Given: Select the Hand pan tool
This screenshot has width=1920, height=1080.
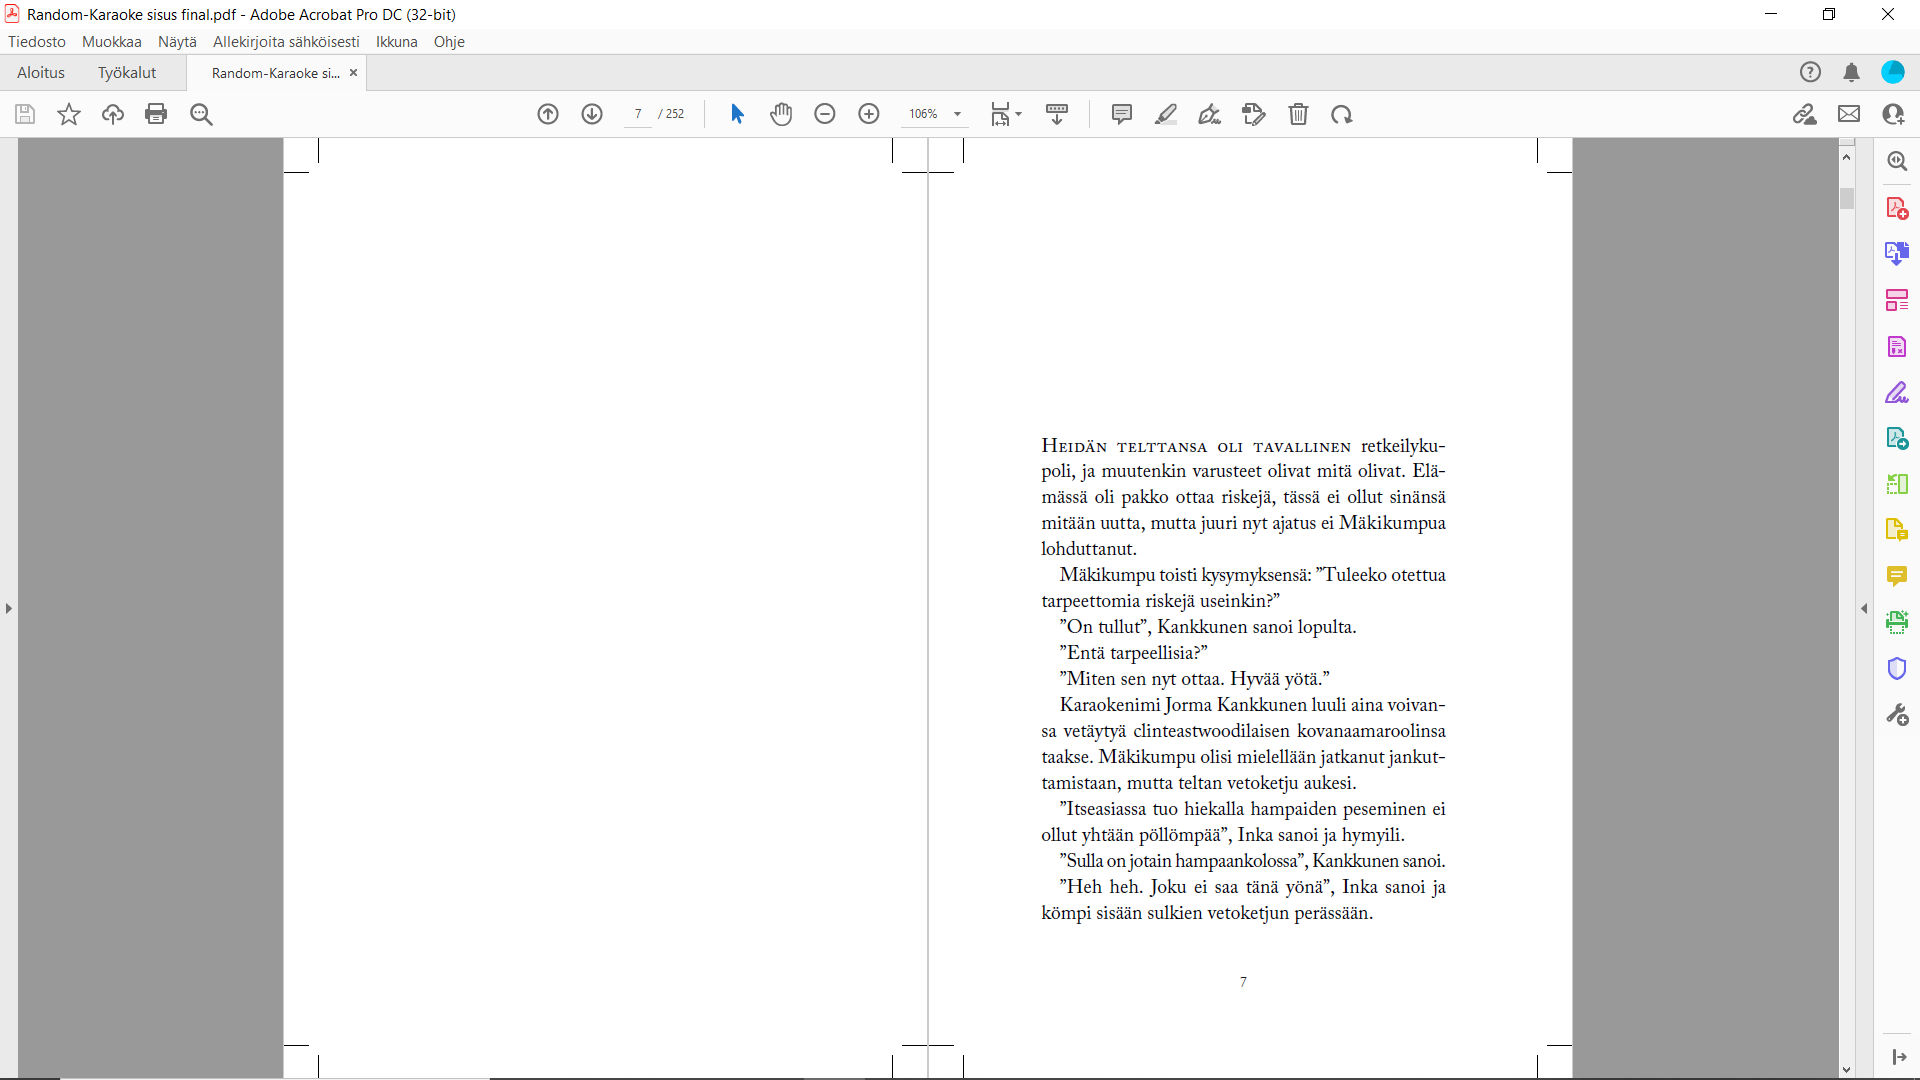Looking at the screenshot, I should pos(781,114).
